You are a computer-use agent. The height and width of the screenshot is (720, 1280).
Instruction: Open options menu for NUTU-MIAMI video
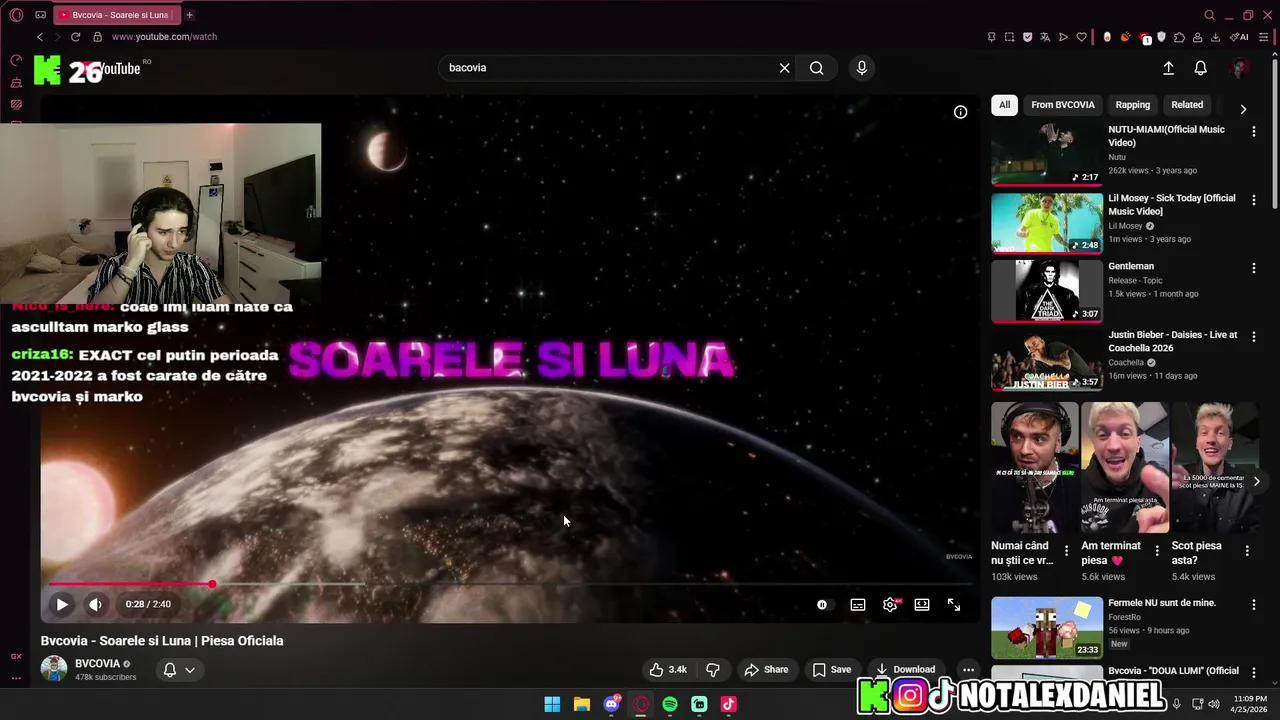click(x=1254, y=131)
